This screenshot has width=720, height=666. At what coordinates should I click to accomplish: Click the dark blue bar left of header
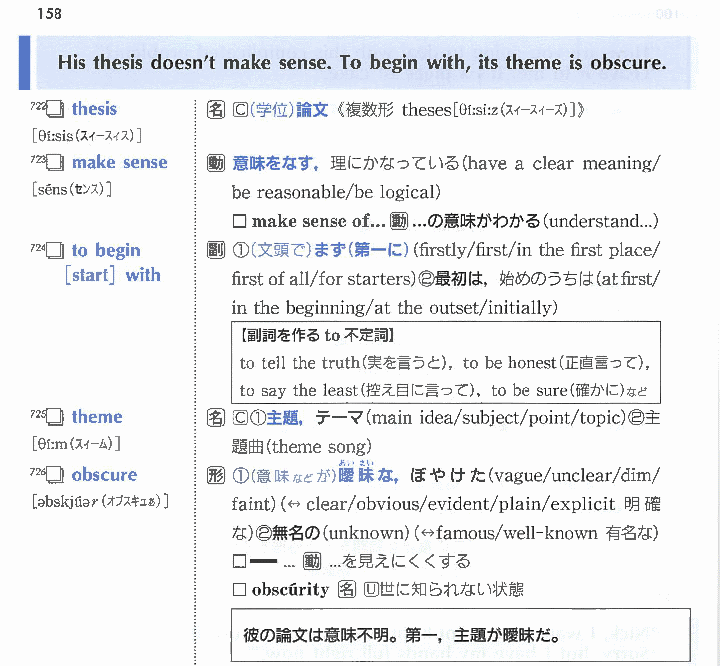pos(24,63)
